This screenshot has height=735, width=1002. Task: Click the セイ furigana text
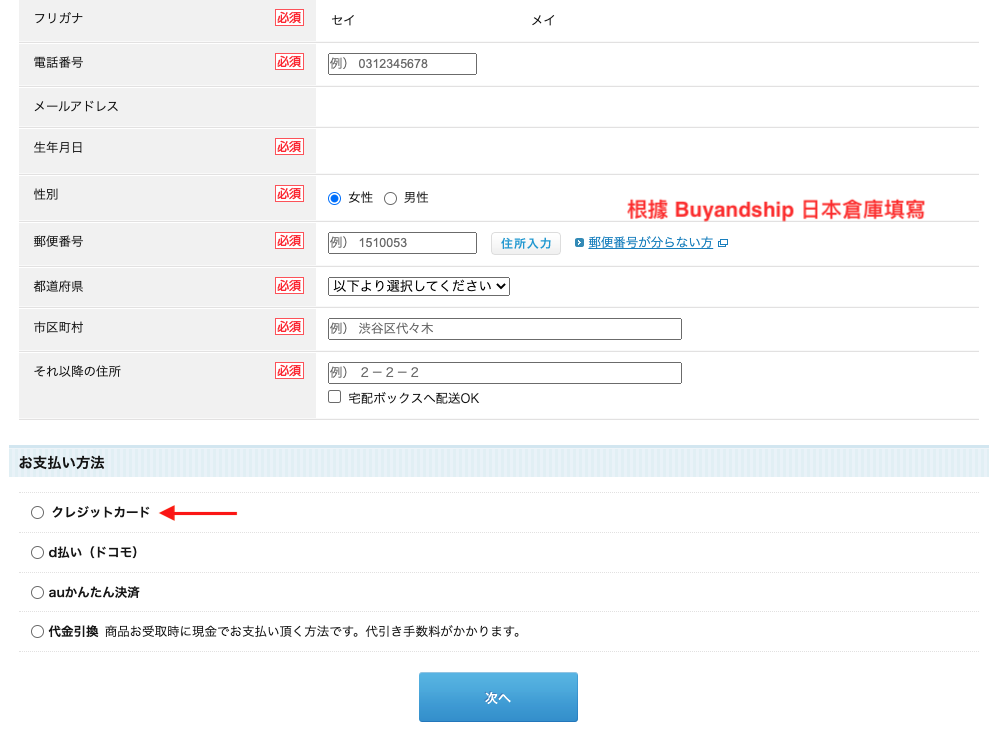343,20
